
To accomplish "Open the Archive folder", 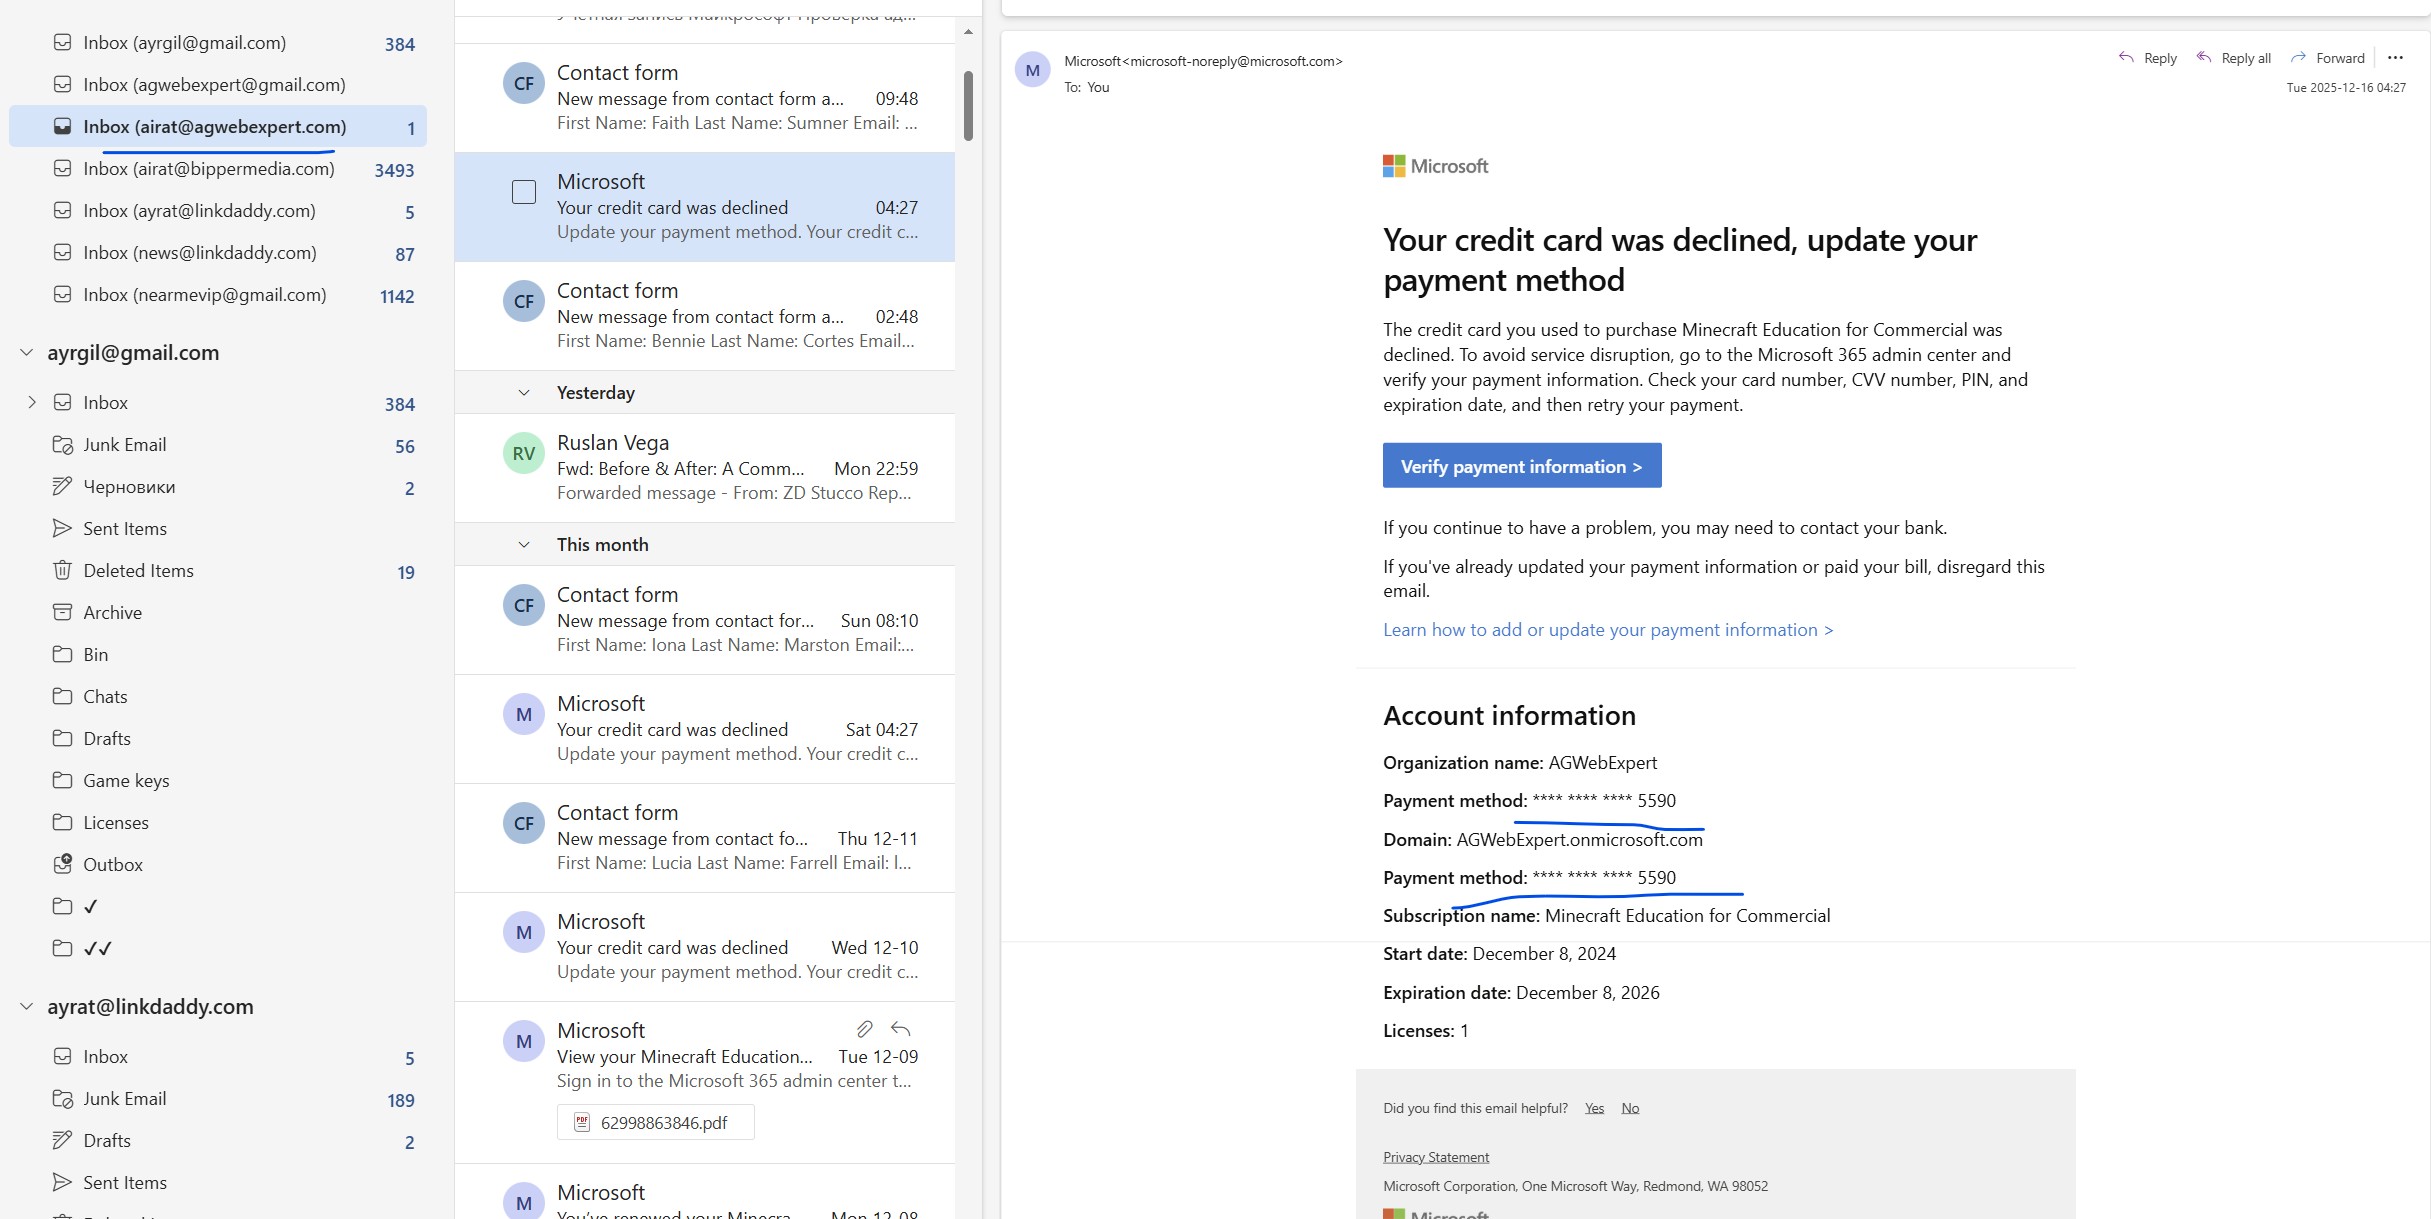I will coord(218,613).
